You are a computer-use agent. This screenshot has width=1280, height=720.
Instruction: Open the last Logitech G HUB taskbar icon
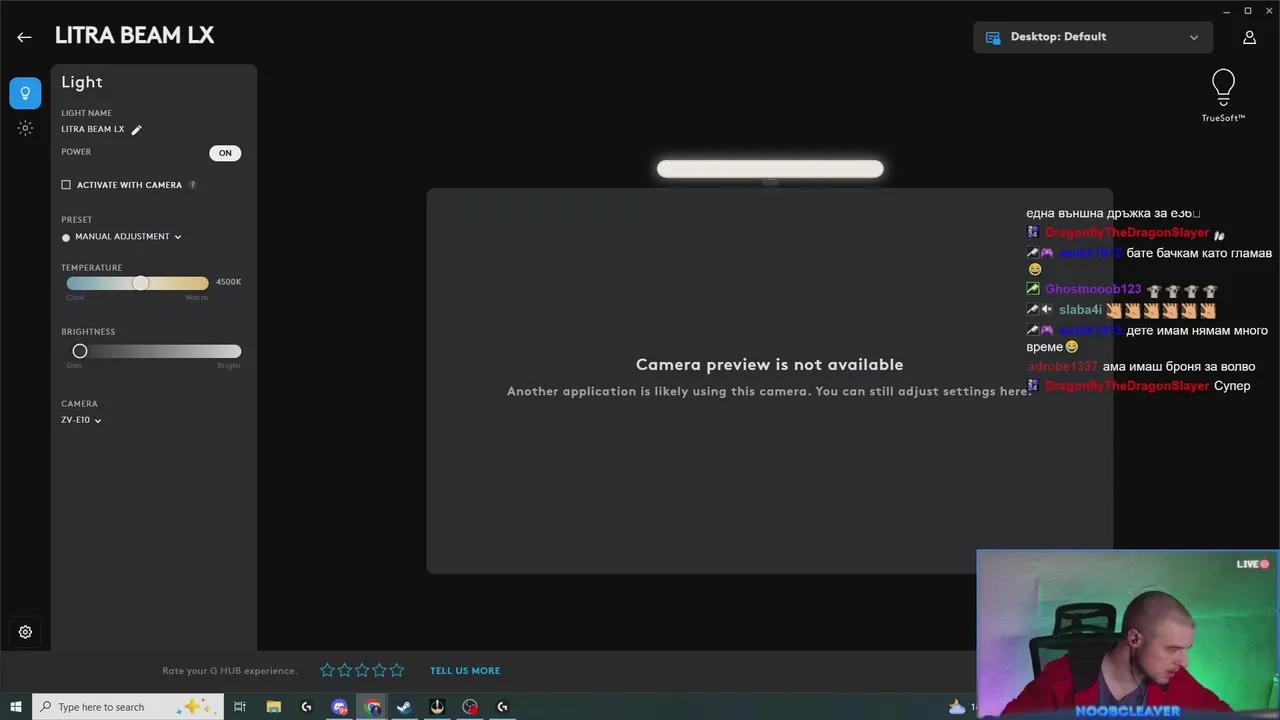[x=503, y=707]
